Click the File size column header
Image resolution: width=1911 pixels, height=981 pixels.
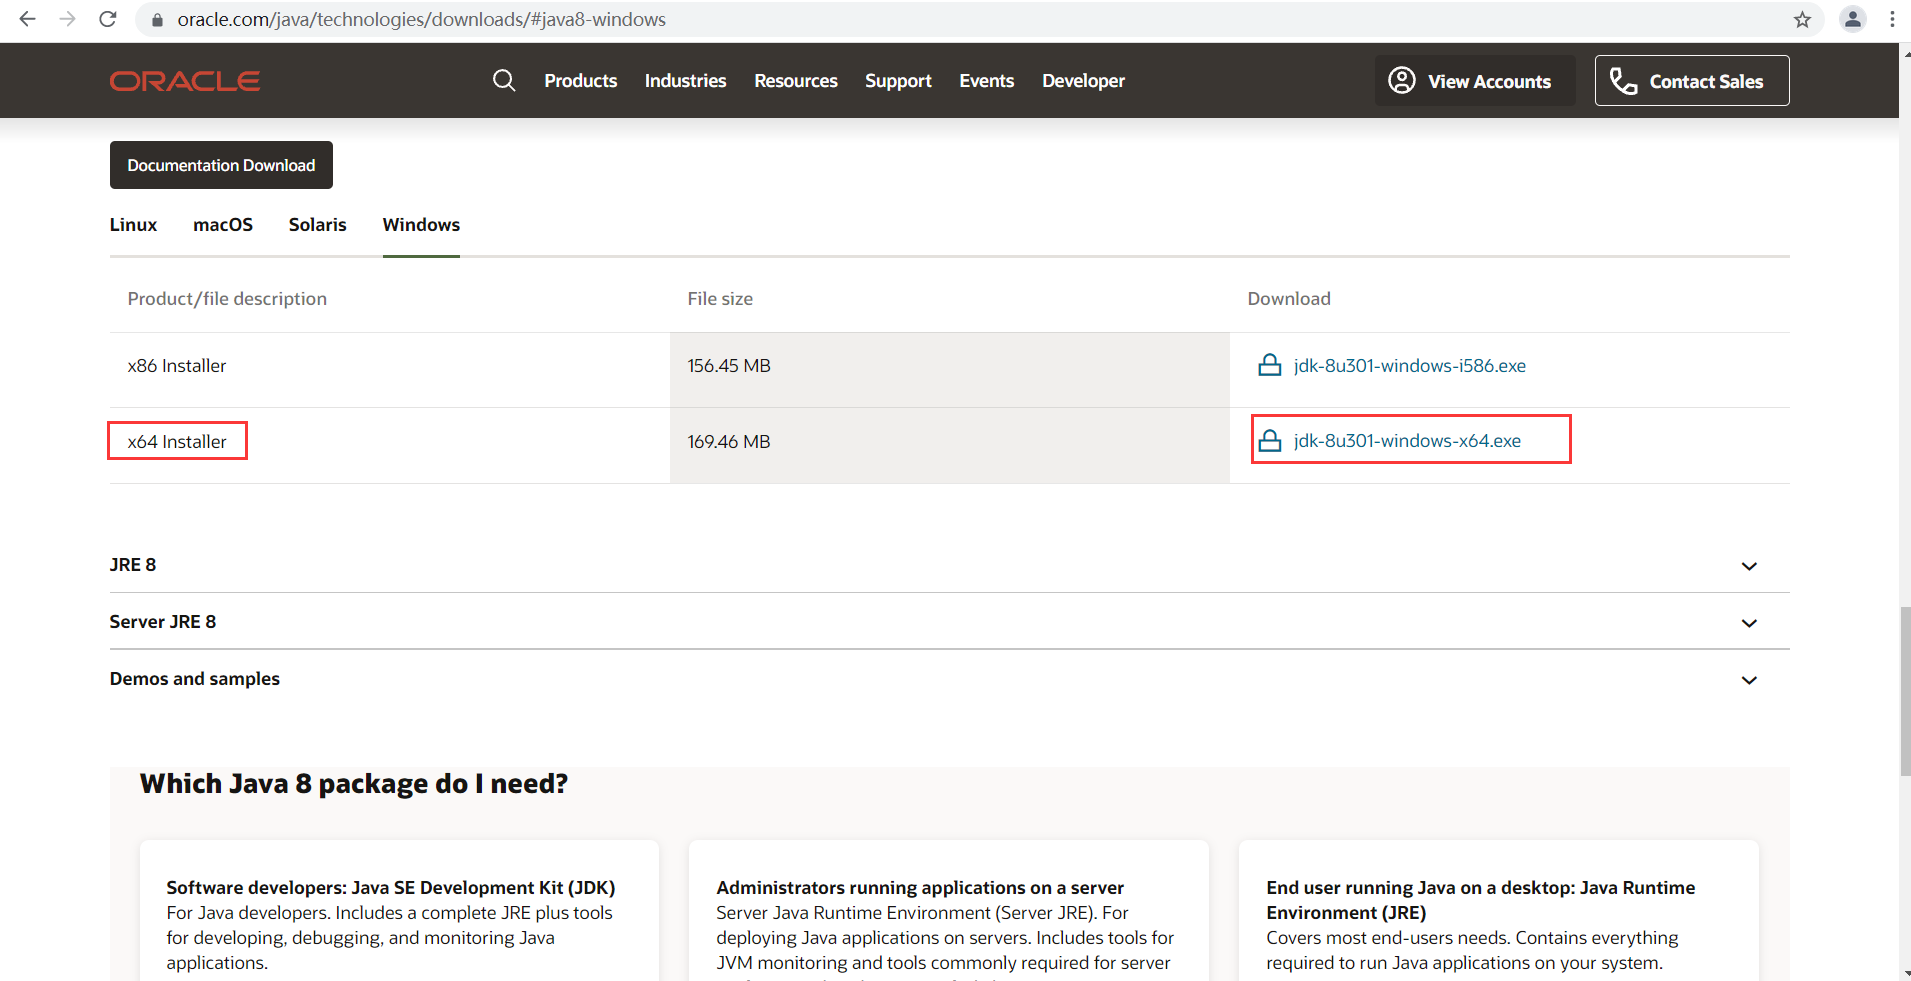[720, 299]
